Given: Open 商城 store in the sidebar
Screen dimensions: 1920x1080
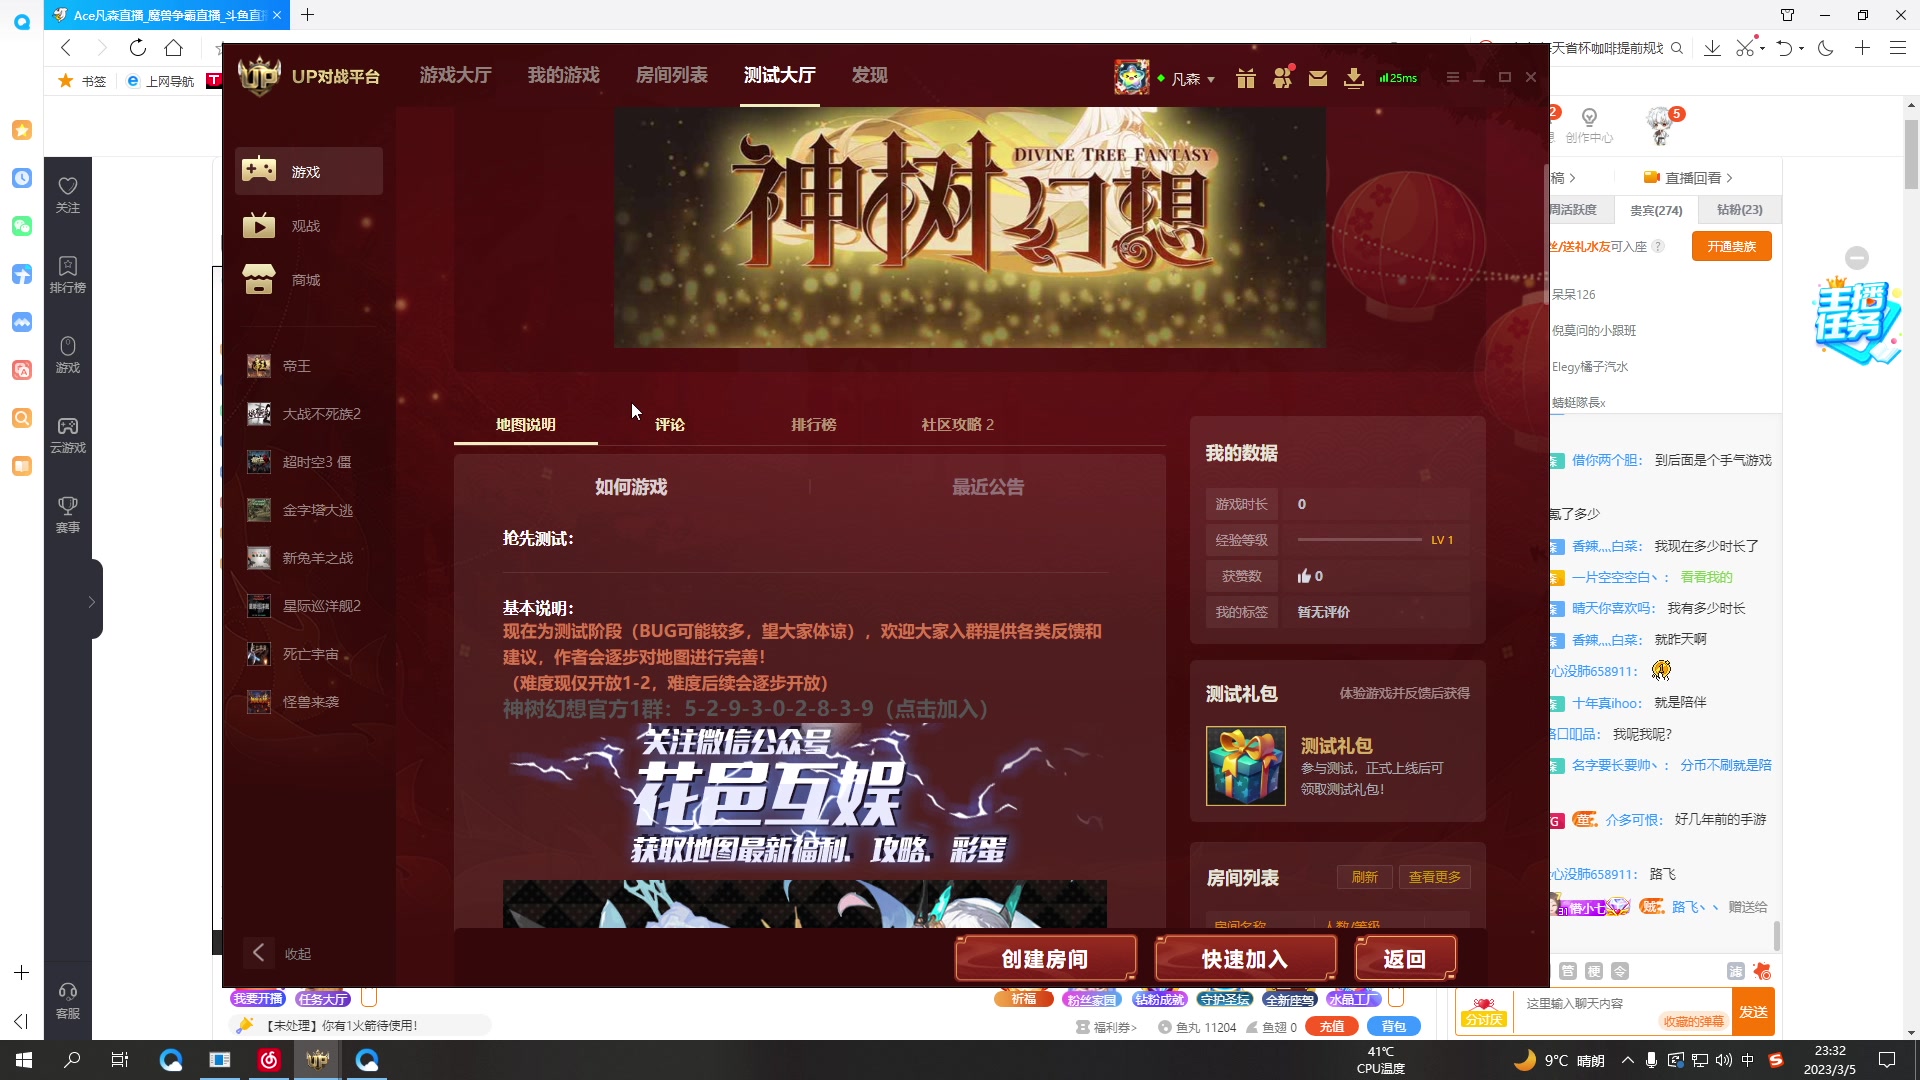Looking at the screenshot, I should [x=309, y=280].
